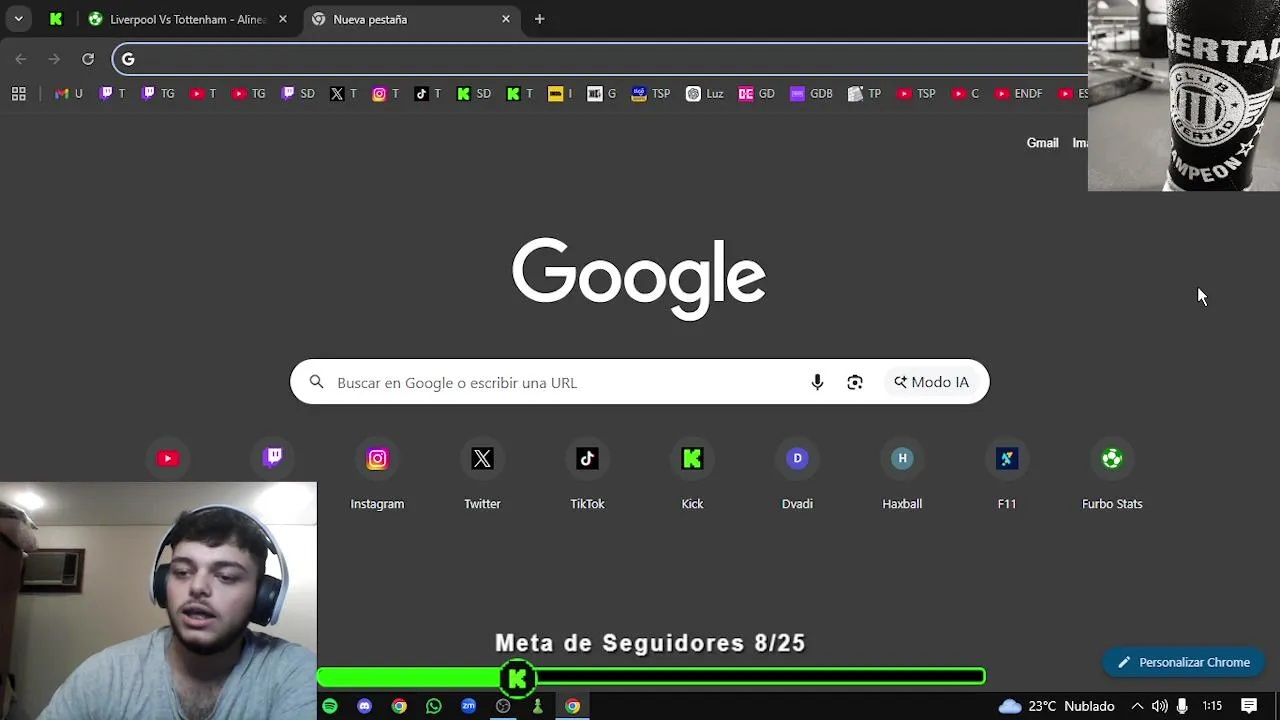Start voice search with microphone icon
Image resolution: width=1280 pixels, height=720 pixels.
[817, 382]
